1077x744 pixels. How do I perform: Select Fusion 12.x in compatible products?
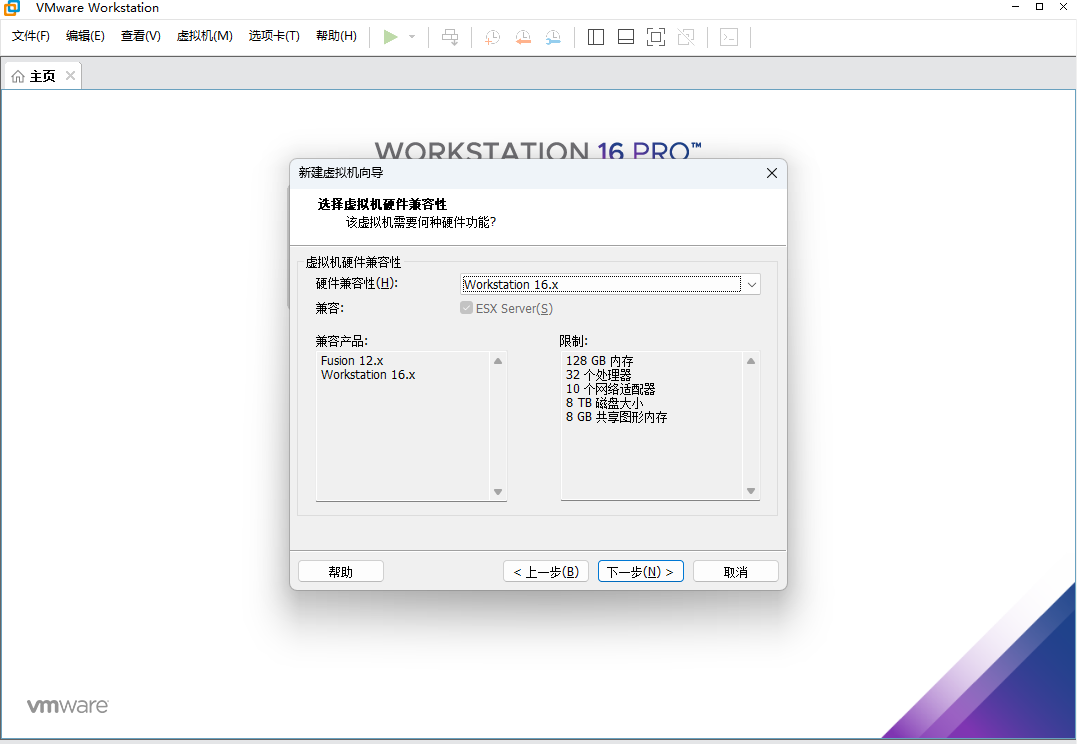352,361
